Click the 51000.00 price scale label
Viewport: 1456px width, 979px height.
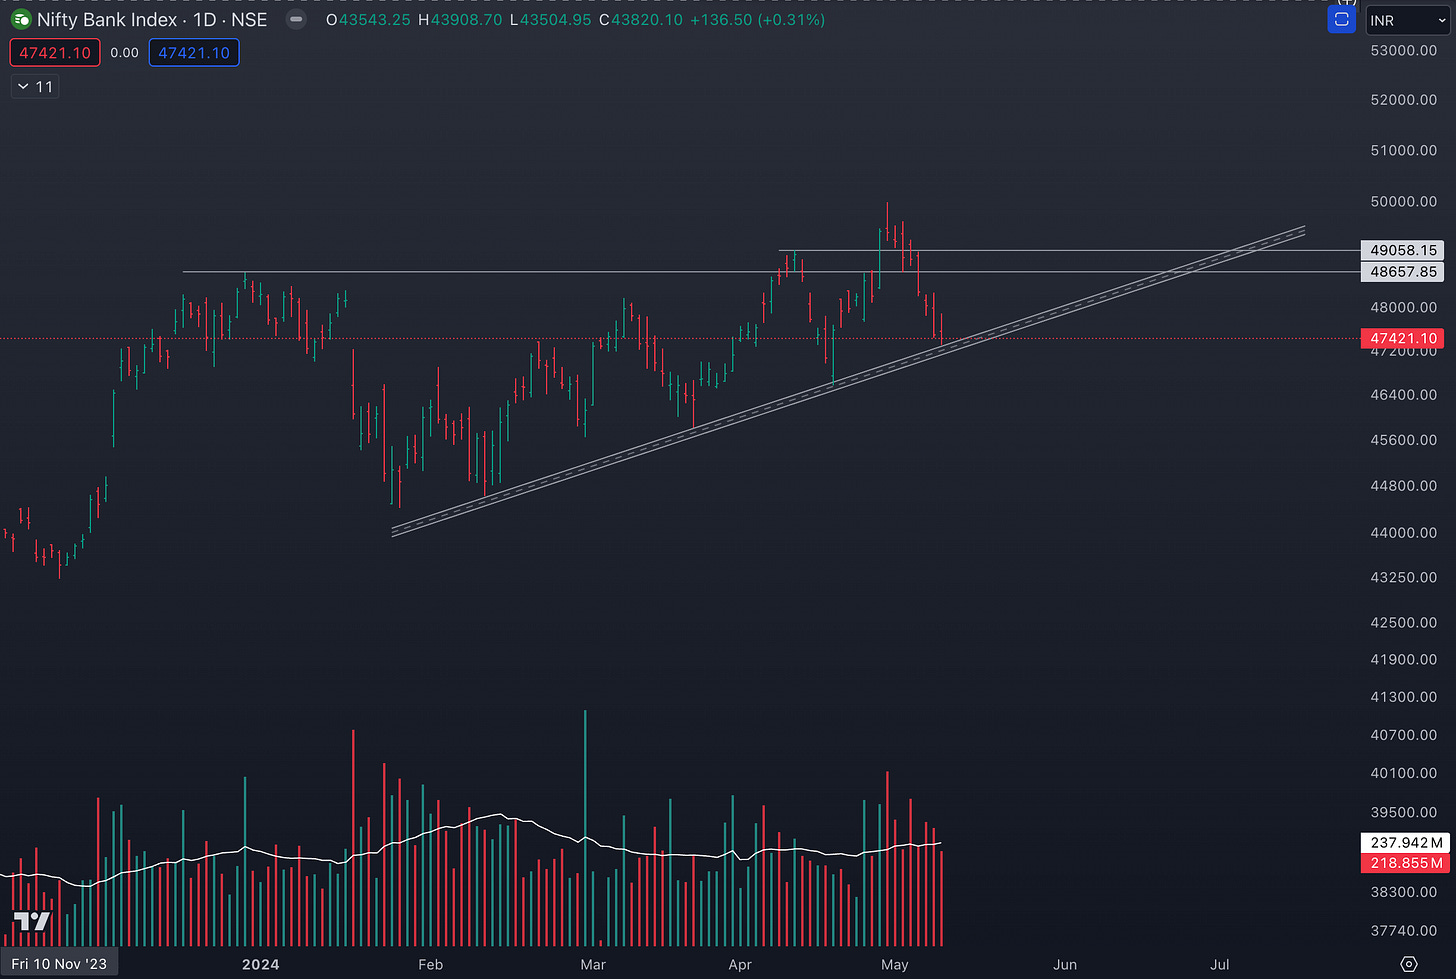[1403, 150]
